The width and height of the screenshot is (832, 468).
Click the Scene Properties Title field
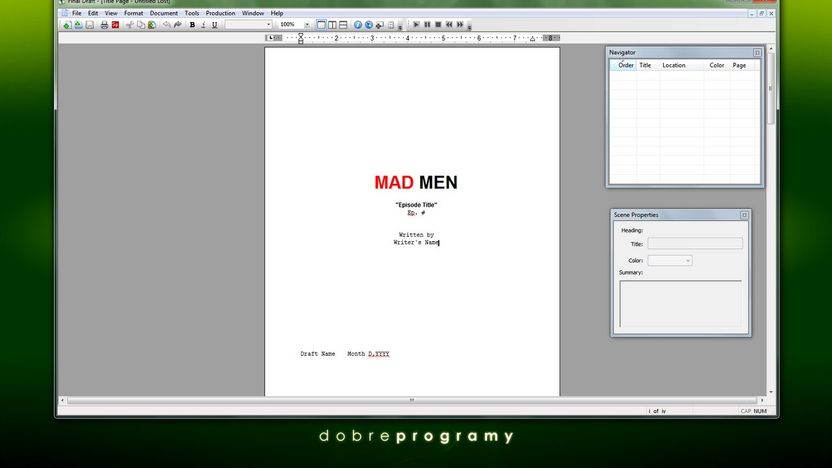[695, 244]
